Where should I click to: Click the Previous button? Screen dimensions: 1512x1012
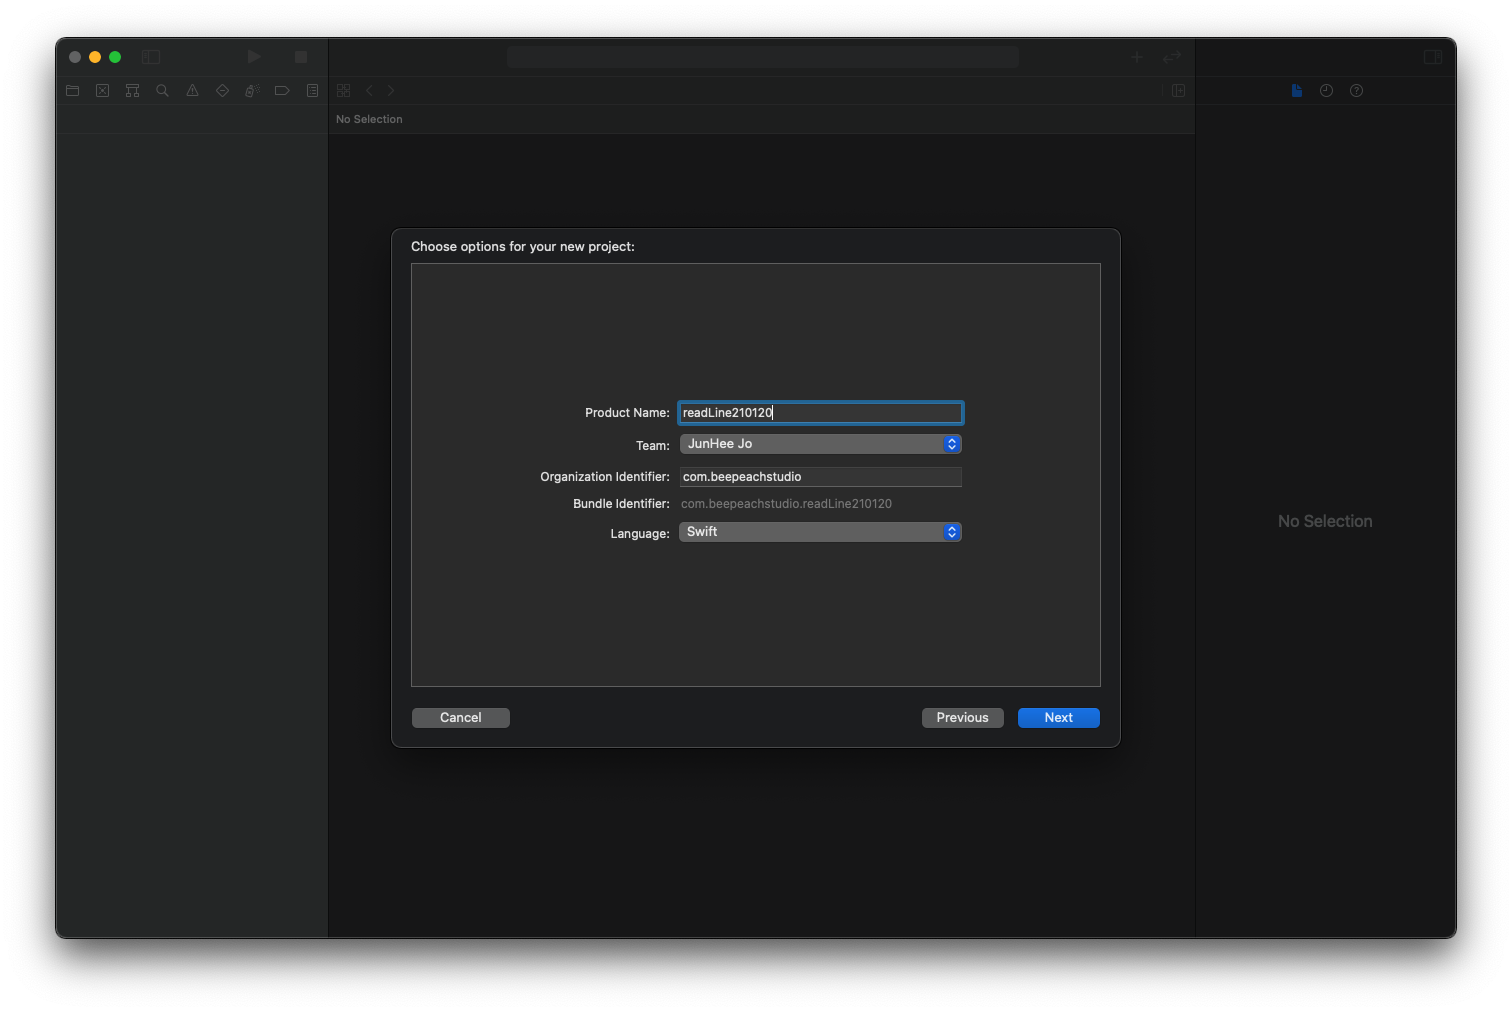[x=963, y=718]
